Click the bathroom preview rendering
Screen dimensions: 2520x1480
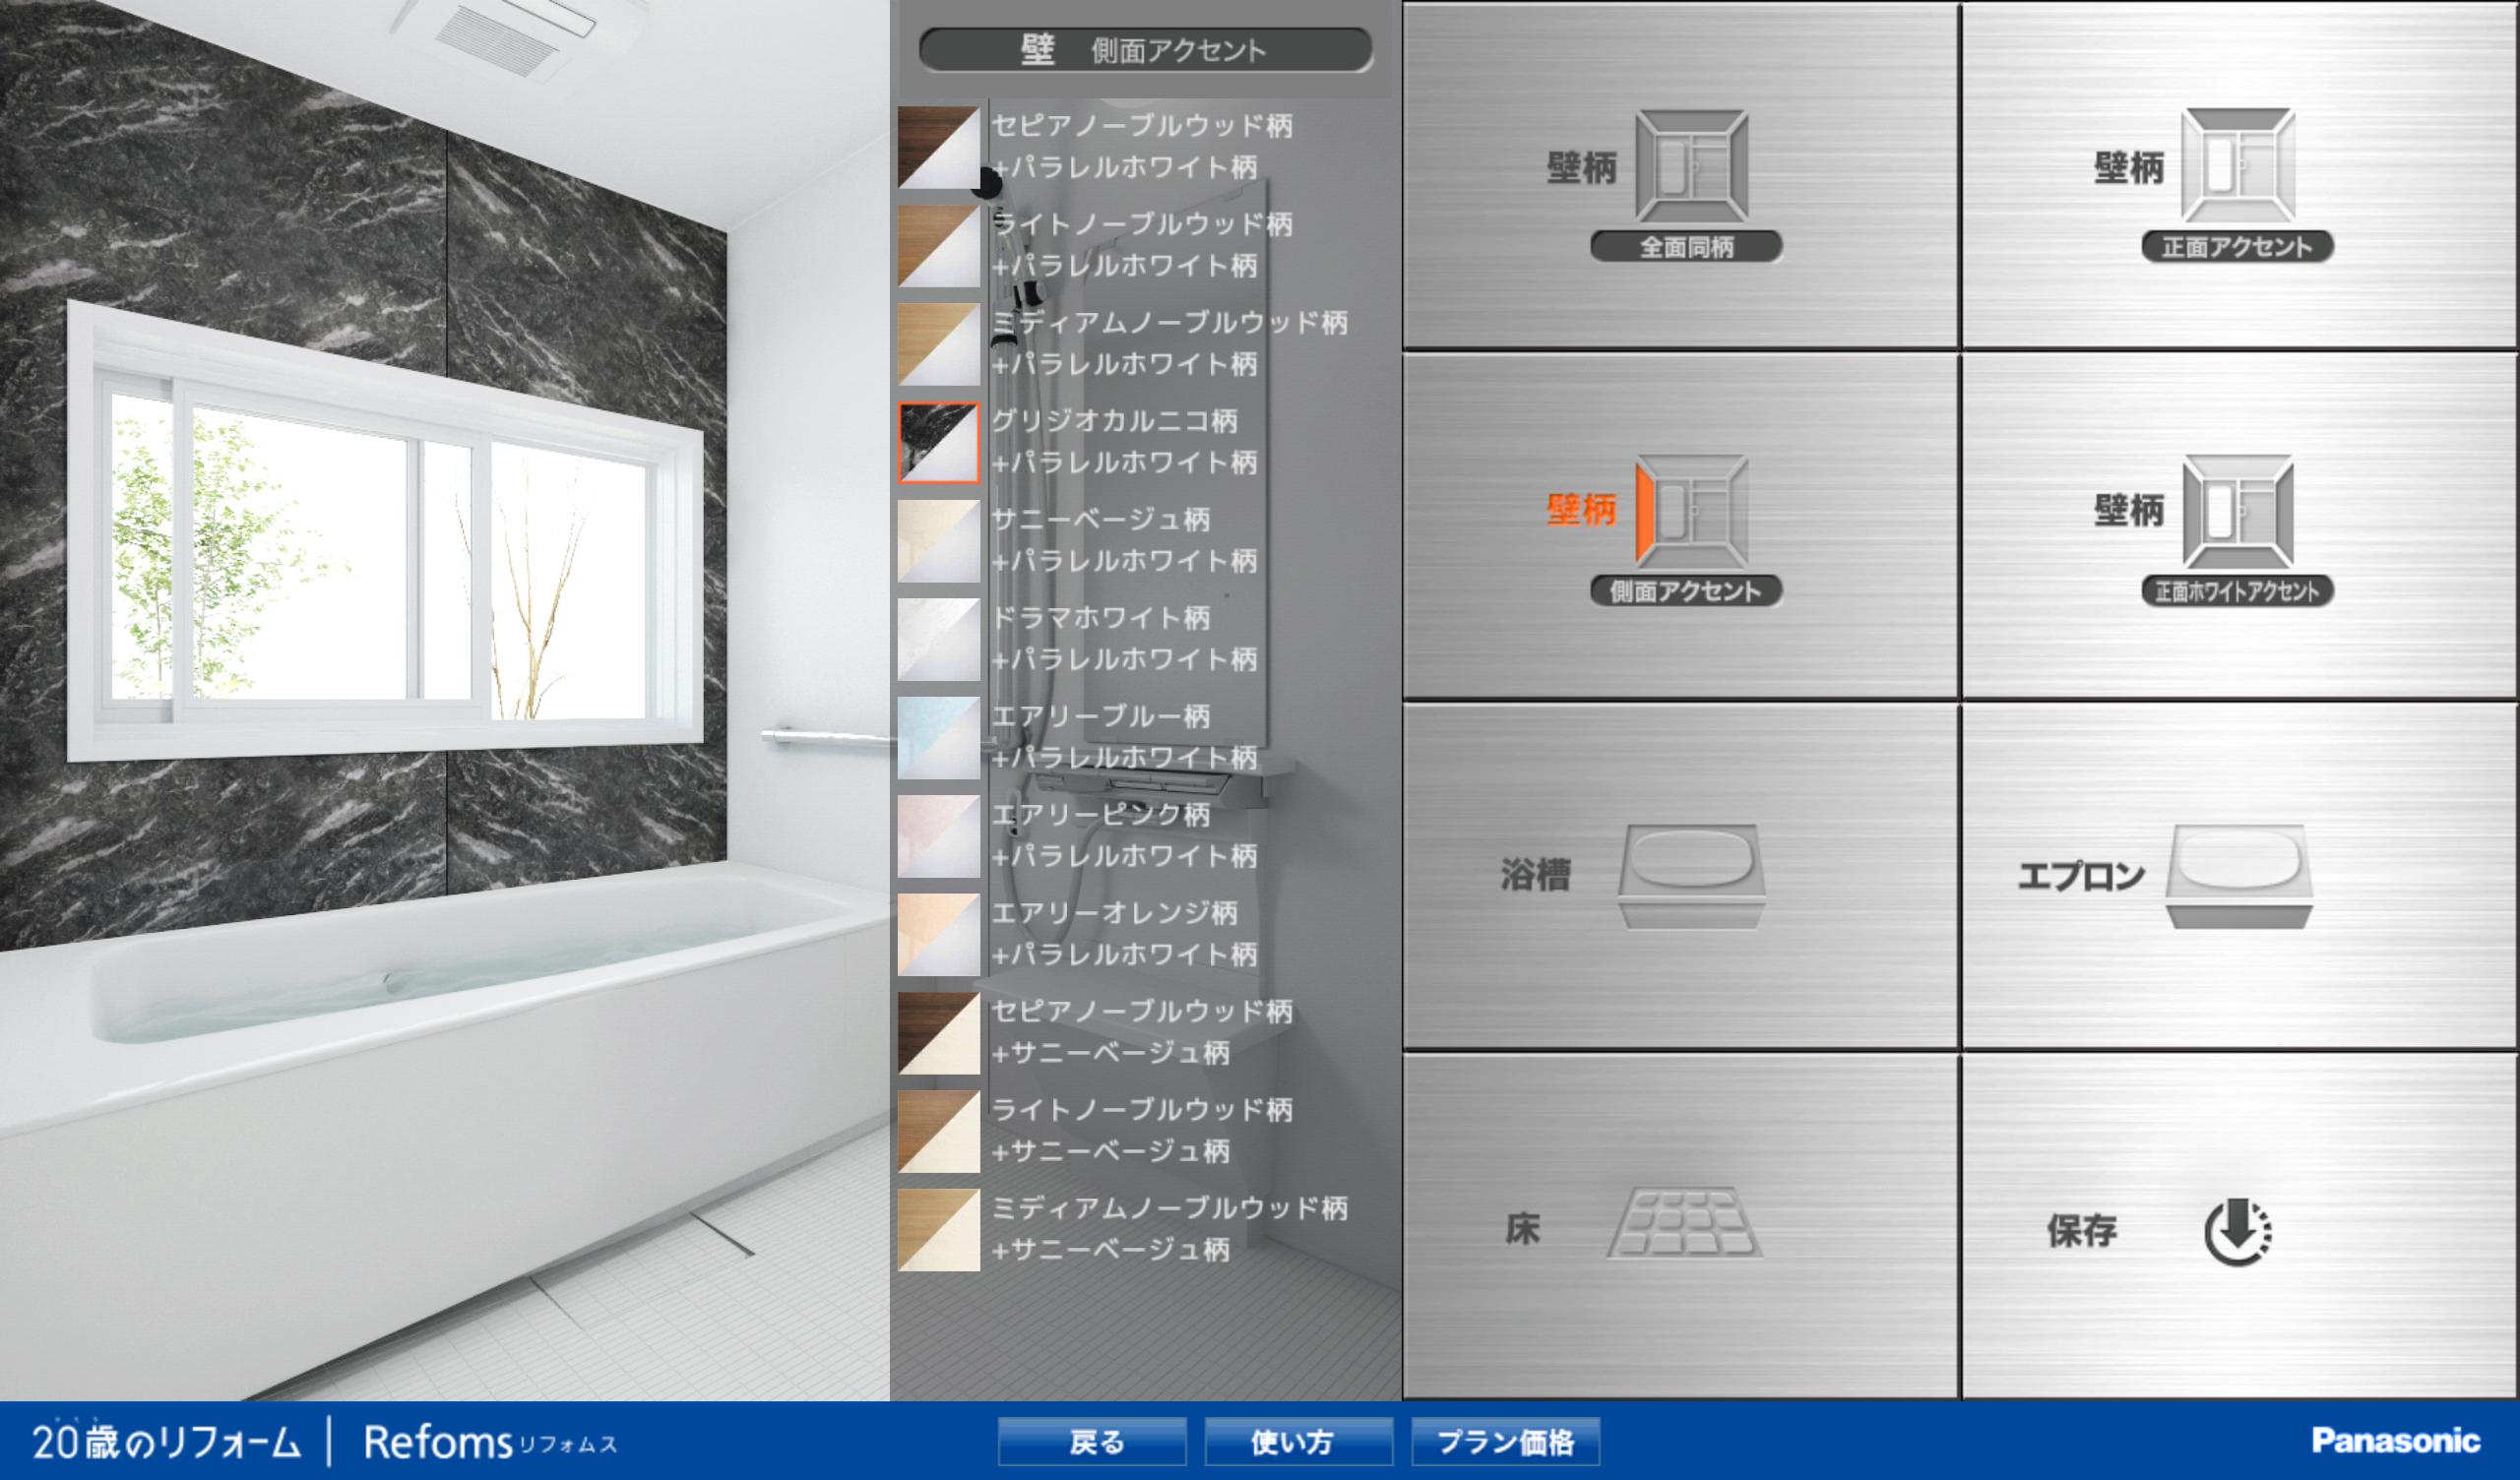[x=445, y=700]
